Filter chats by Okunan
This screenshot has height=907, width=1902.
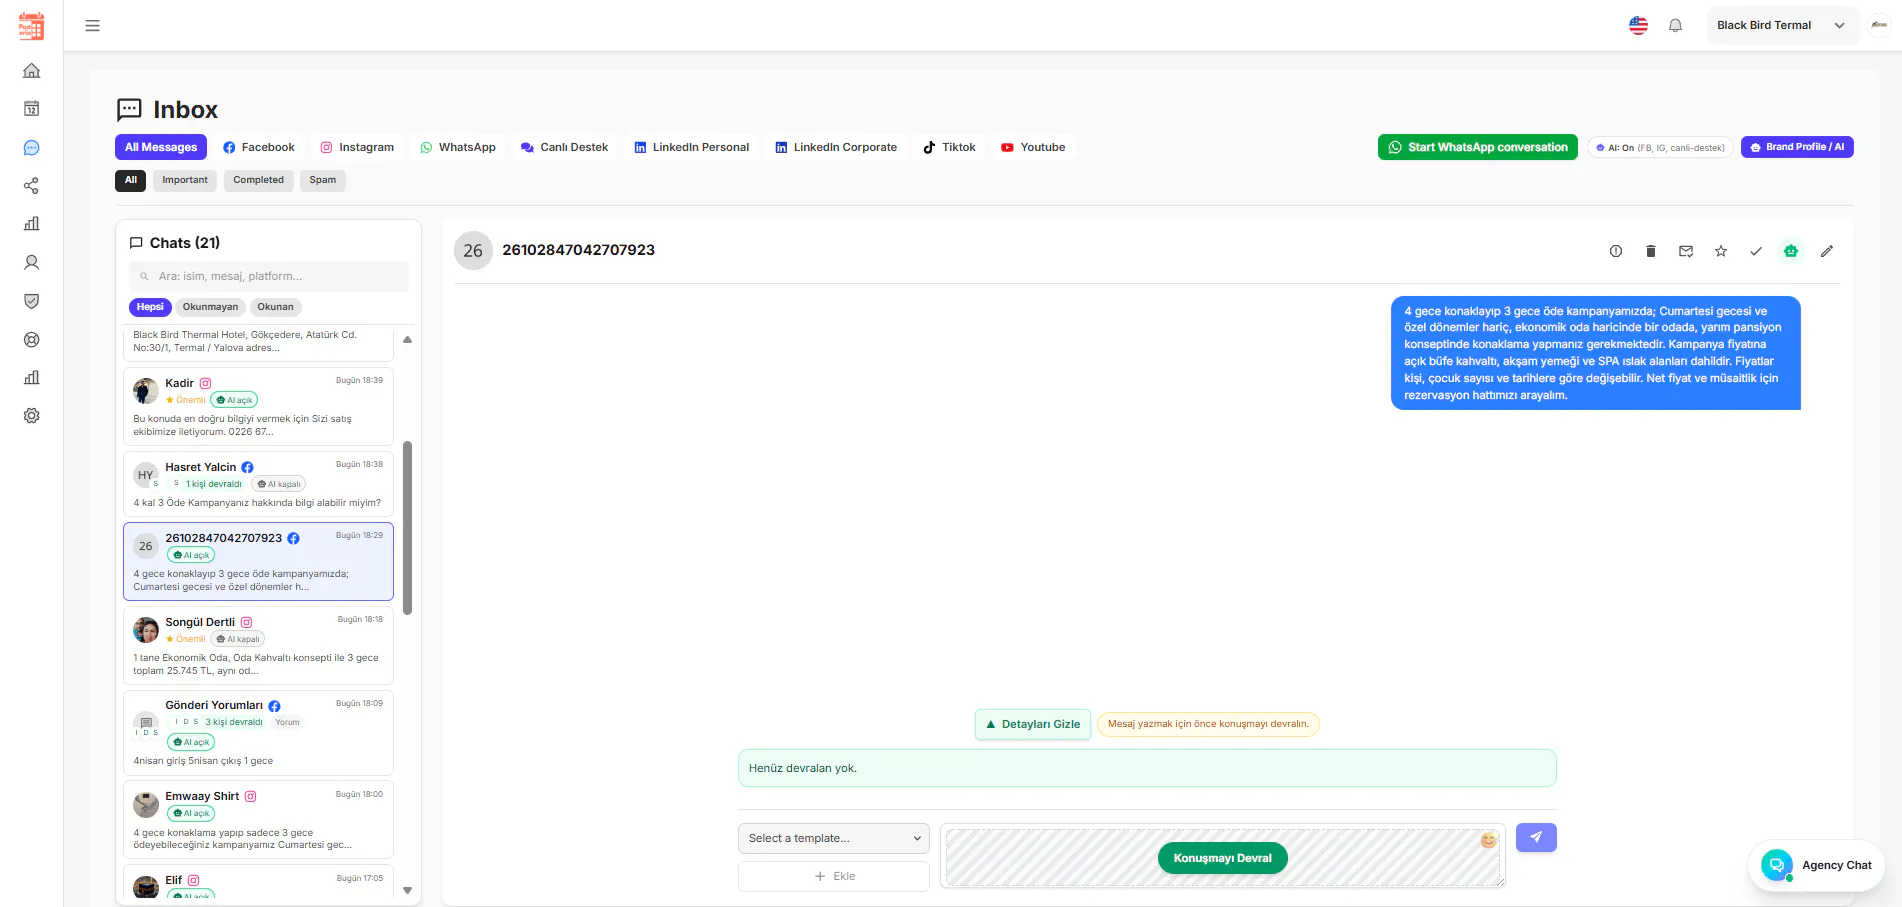point(275,307)
